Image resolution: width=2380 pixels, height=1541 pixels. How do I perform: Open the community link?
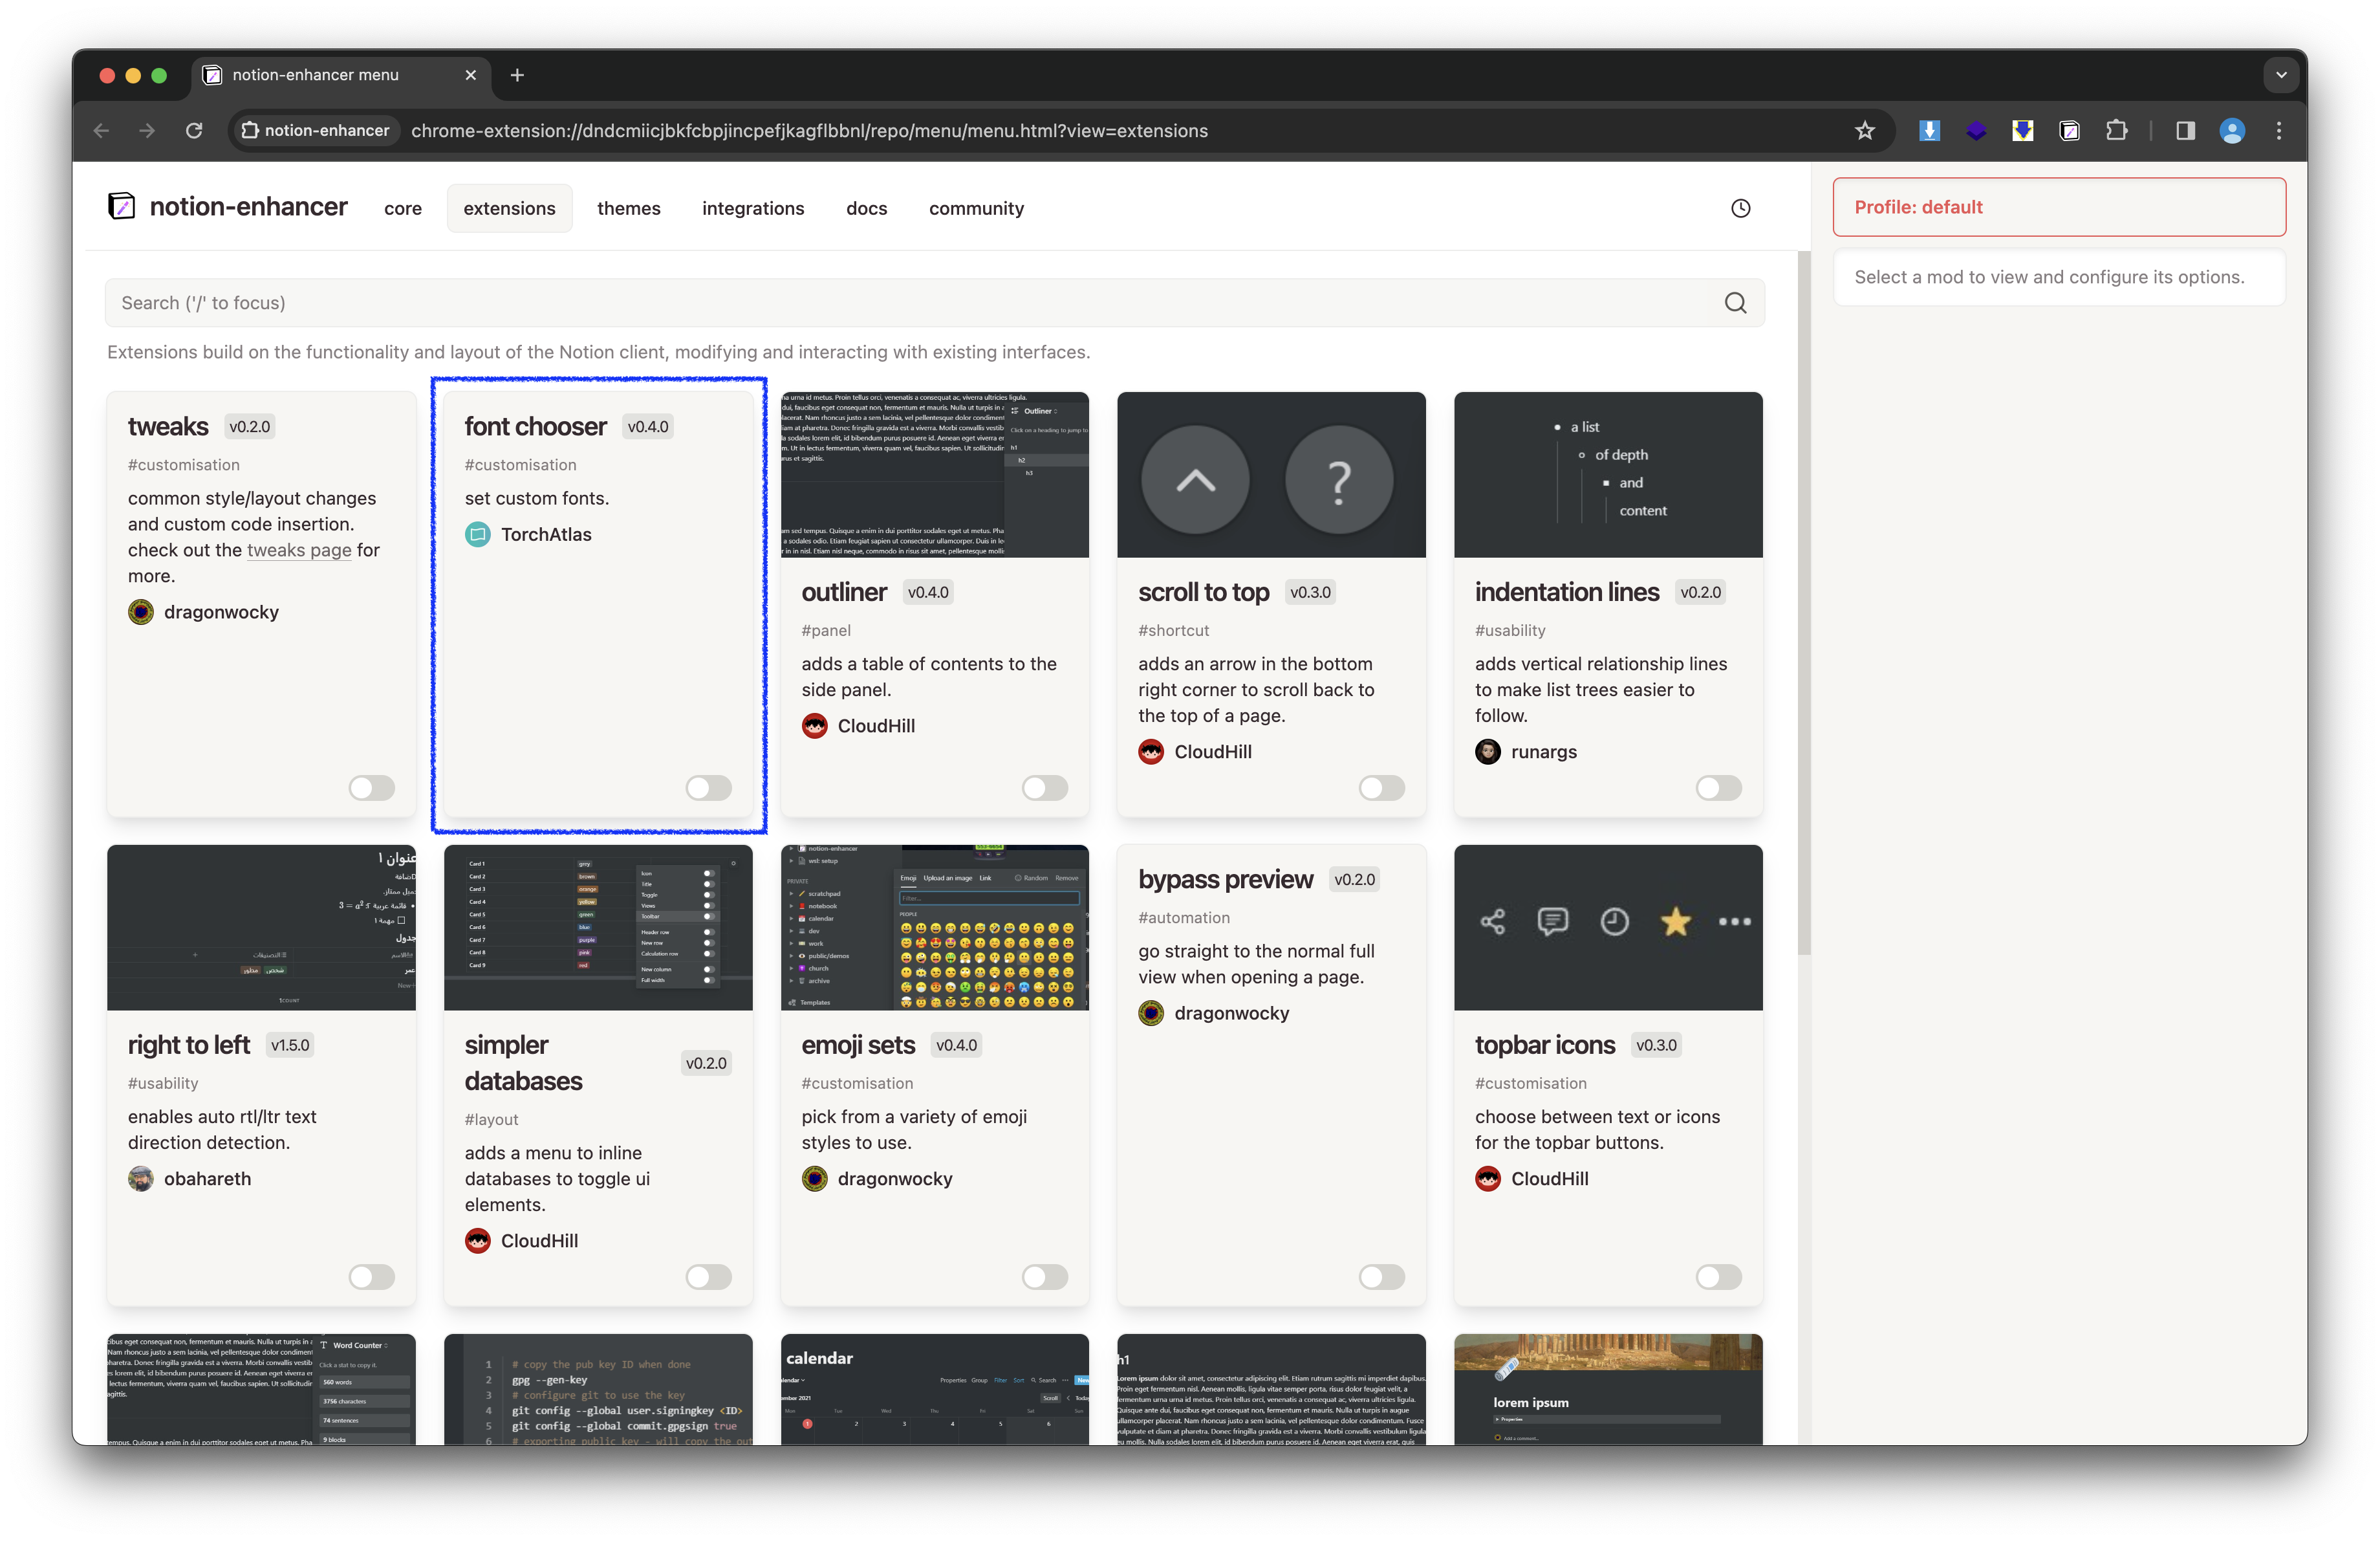tap(976, 208)
